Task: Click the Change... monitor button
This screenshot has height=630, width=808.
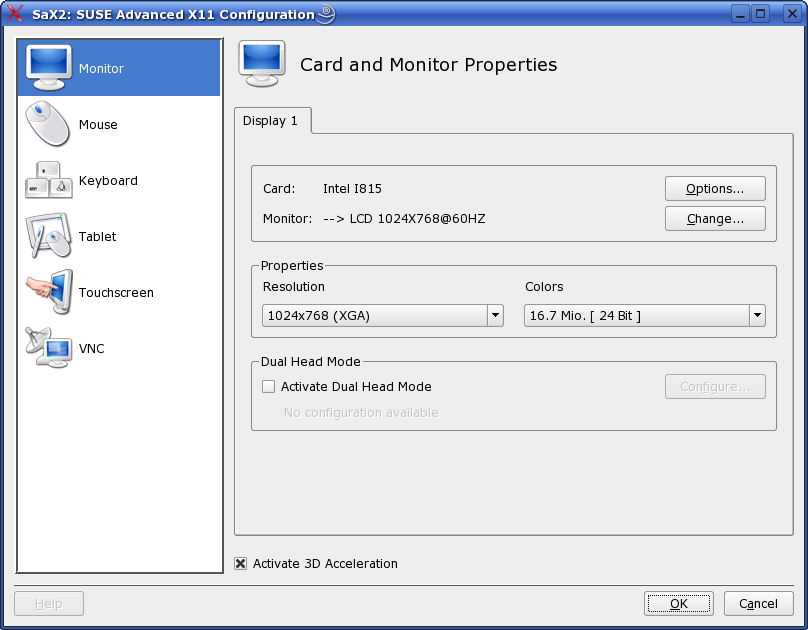Action: (x=715, y=218)
